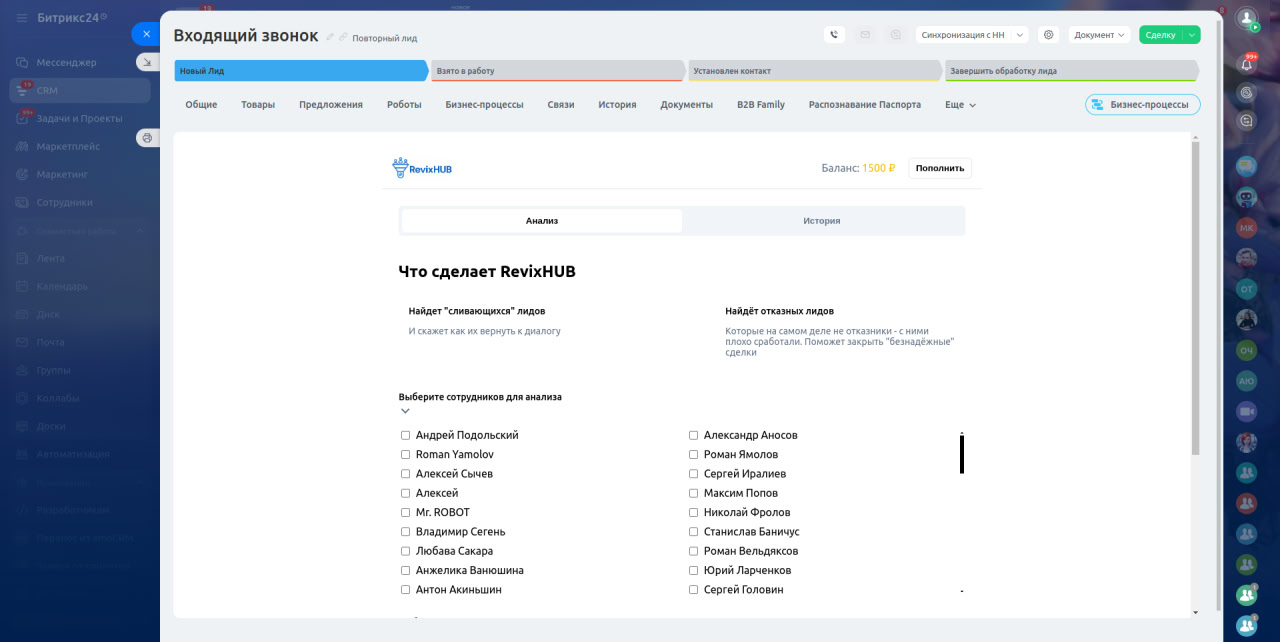Viewport: 1280px width, 642px height.
Task: Click the Бизнес-процессы outlined button
Action: (1142, 104)
